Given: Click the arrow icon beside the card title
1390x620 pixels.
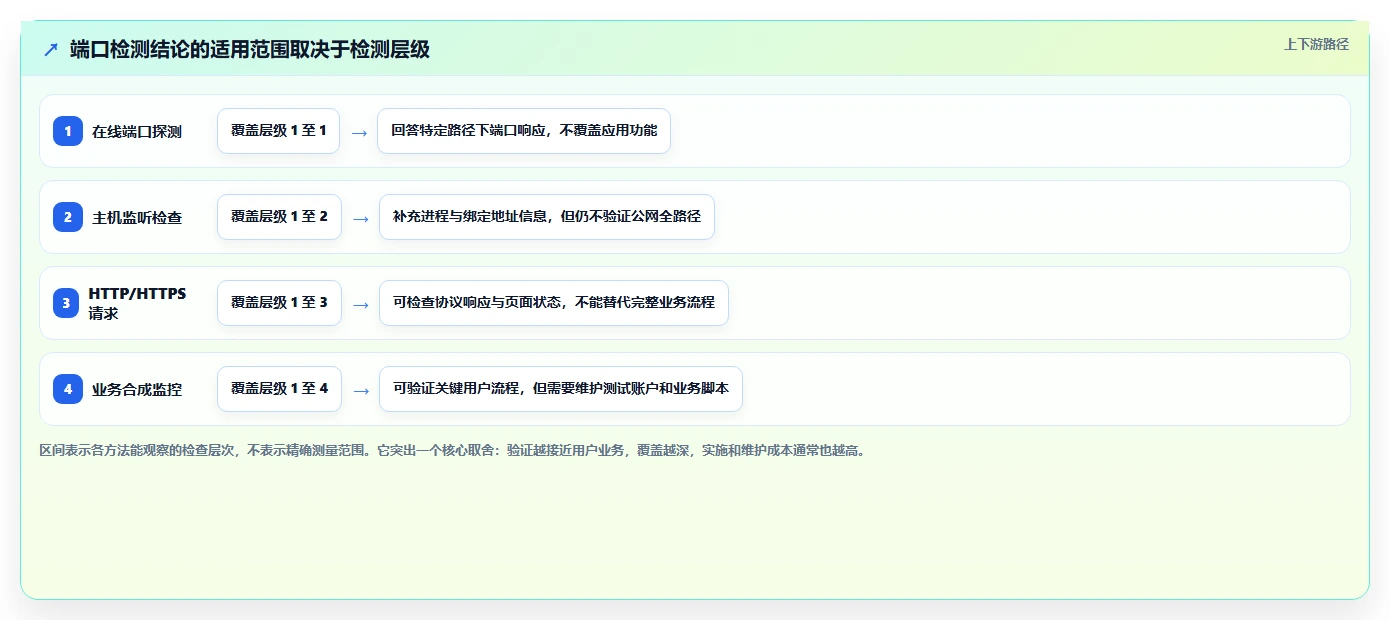Looking at the screenshot, I should [x=51, y=50].
